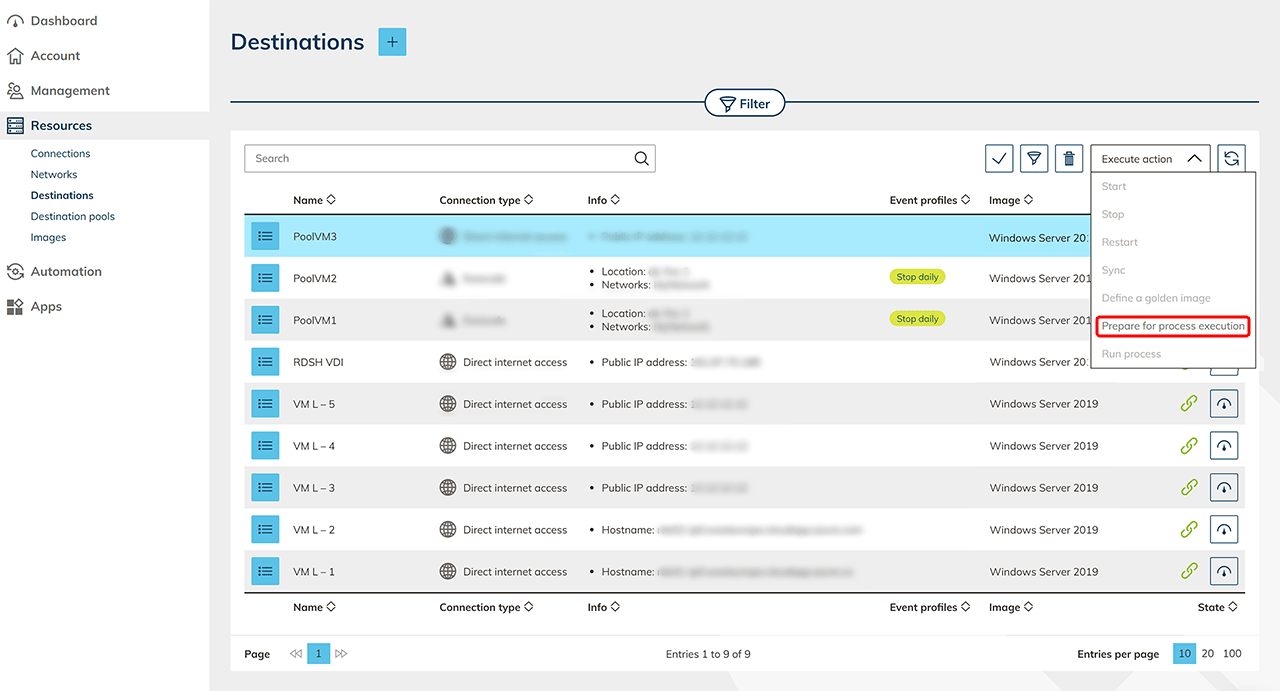The width and height of the screenshot is (1280, 691).
Task: Click the Stop daily badge for PoolVM1
Action: [917, 319]
